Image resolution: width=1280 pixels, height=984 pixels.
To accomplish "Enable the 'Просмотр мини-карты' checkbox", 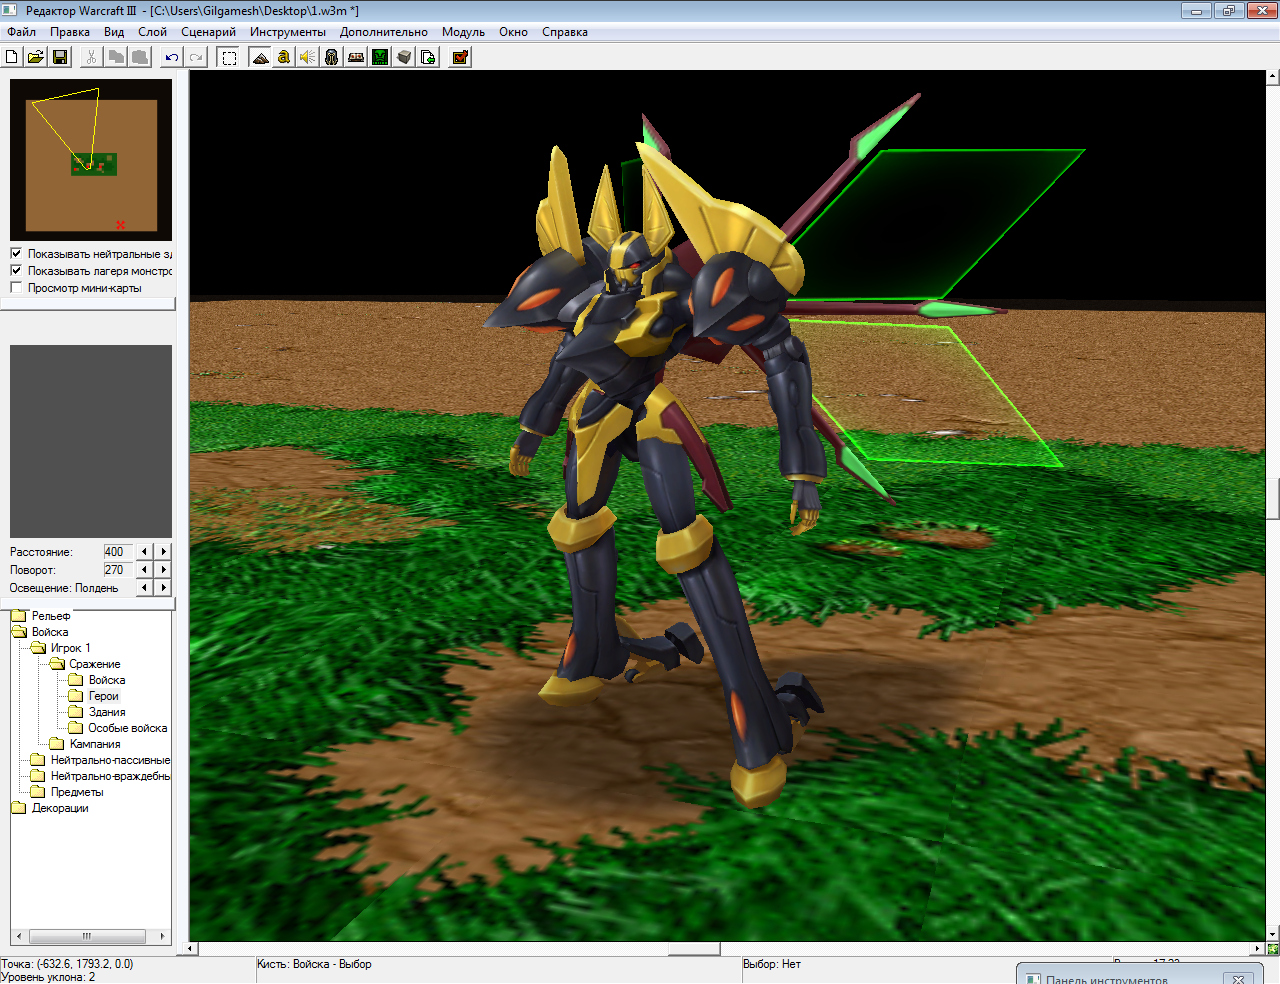I will (16, 288).
